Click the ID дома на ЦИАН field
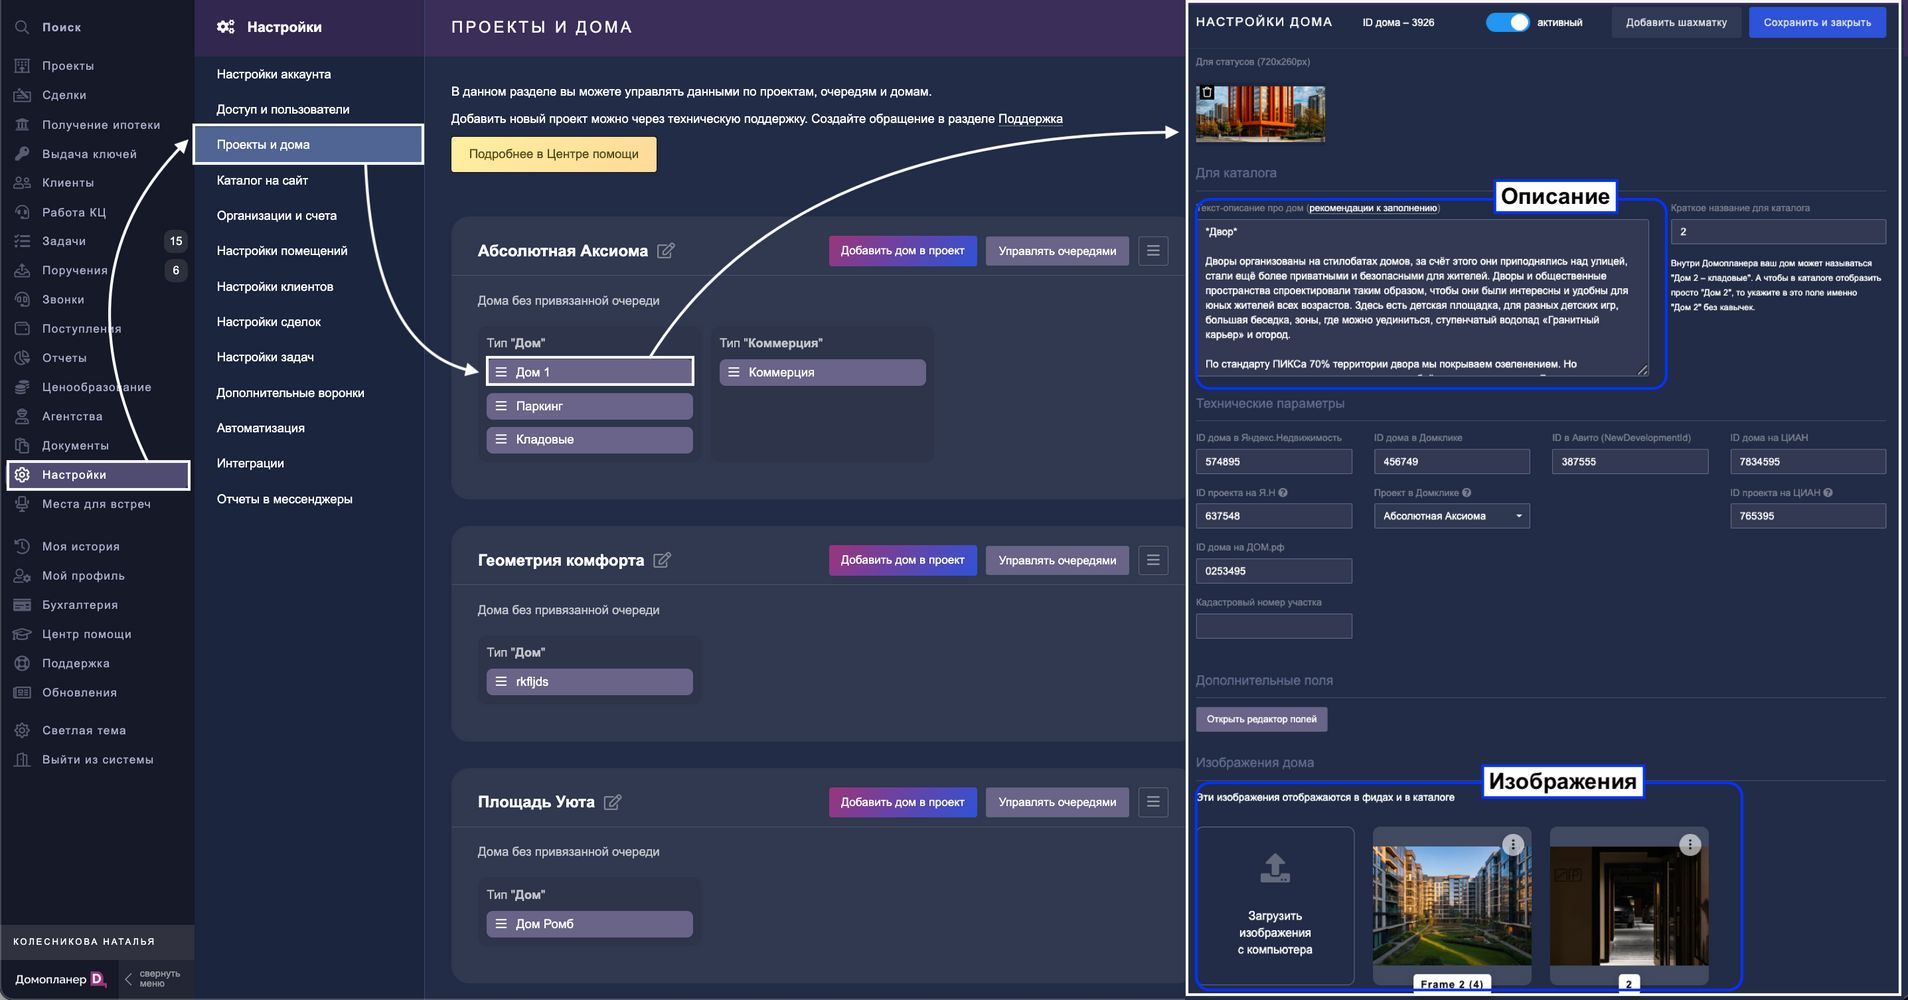 pos(1808,462)
